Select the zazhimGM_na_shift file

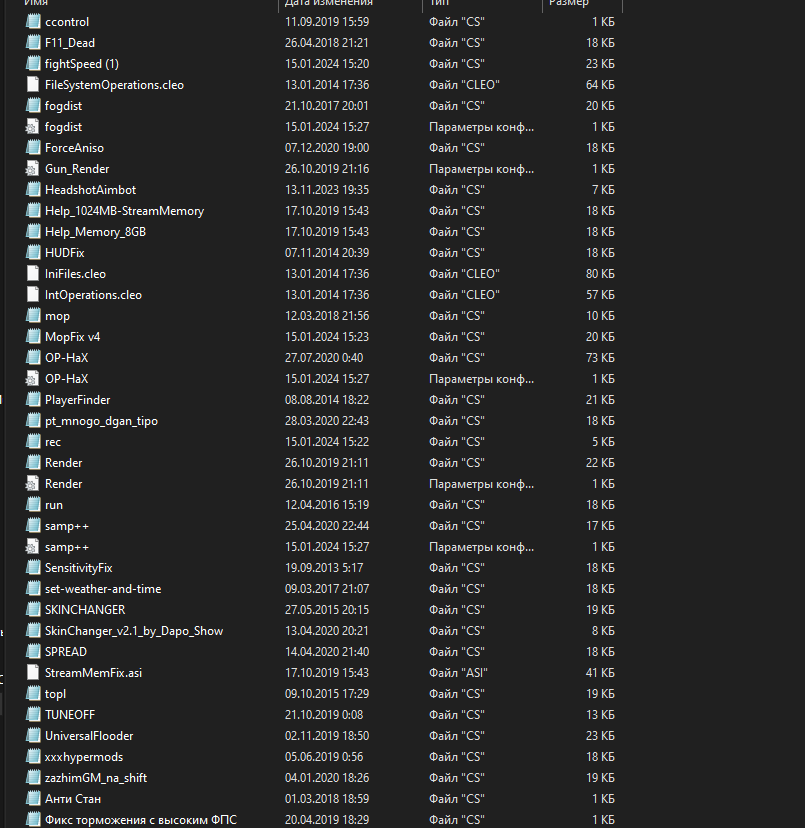coord(96,778)
